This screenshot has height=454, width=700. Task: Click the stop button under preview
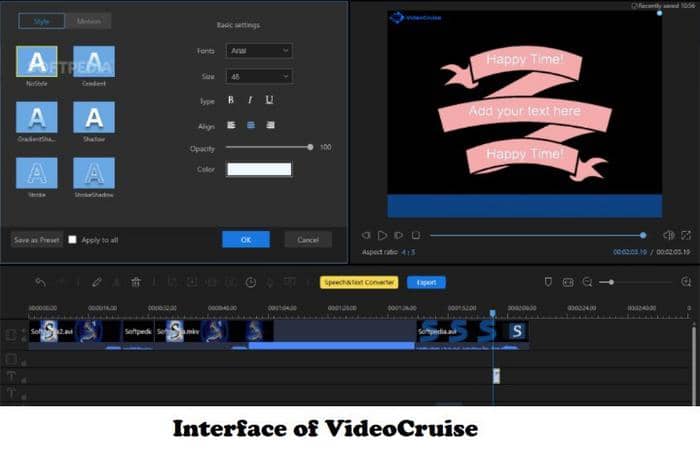(x=416, y=235)
